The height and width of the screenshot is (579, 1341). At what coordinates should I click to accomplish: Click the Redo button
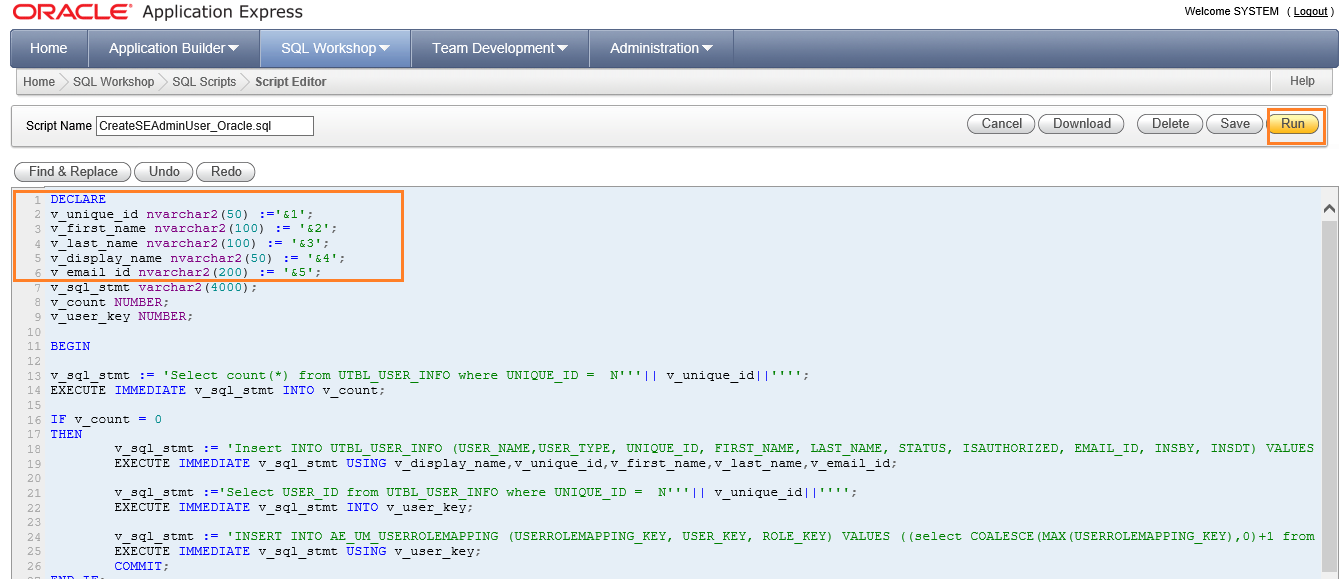226,172
